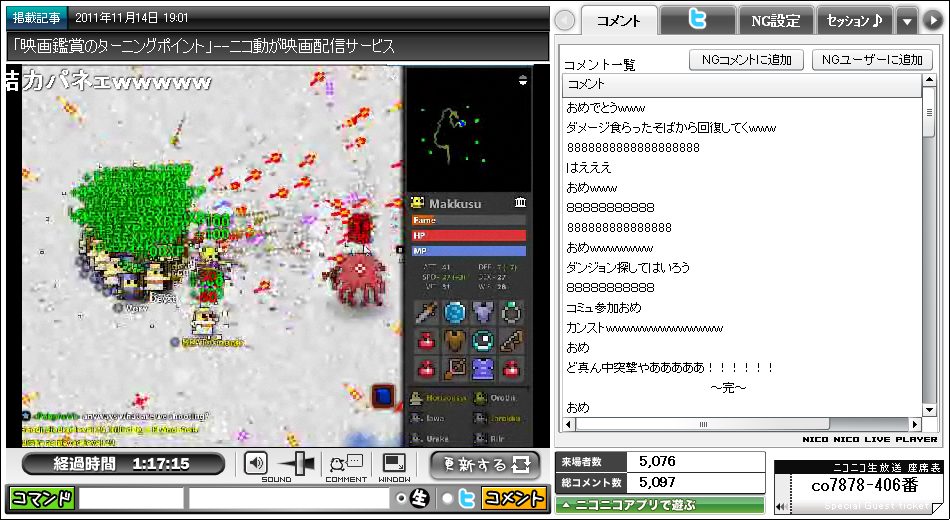Click the 来場者数 value 5,076
The image size is (950, 520).
(x=657, y=461)
